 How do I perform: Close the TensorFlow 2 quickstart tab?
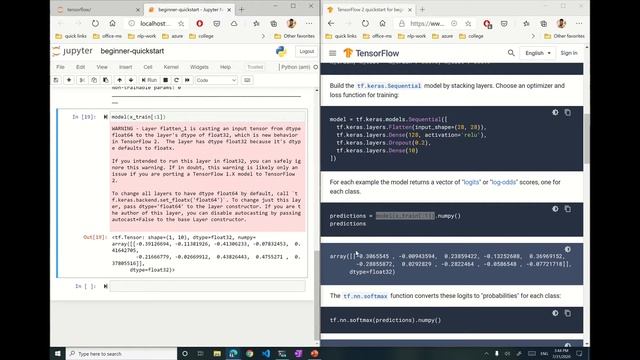pyautogui.click(x=410, y=9)
